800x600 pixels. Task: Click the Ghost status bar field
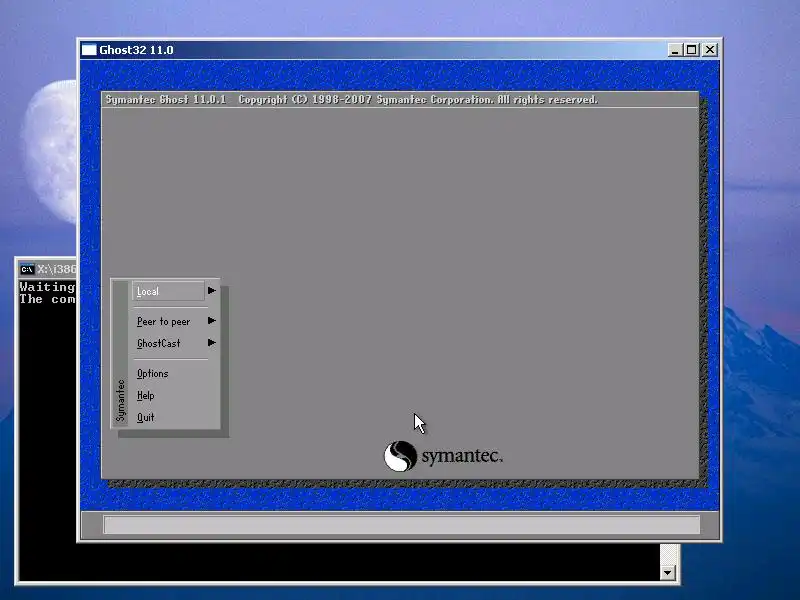point(402,524)
